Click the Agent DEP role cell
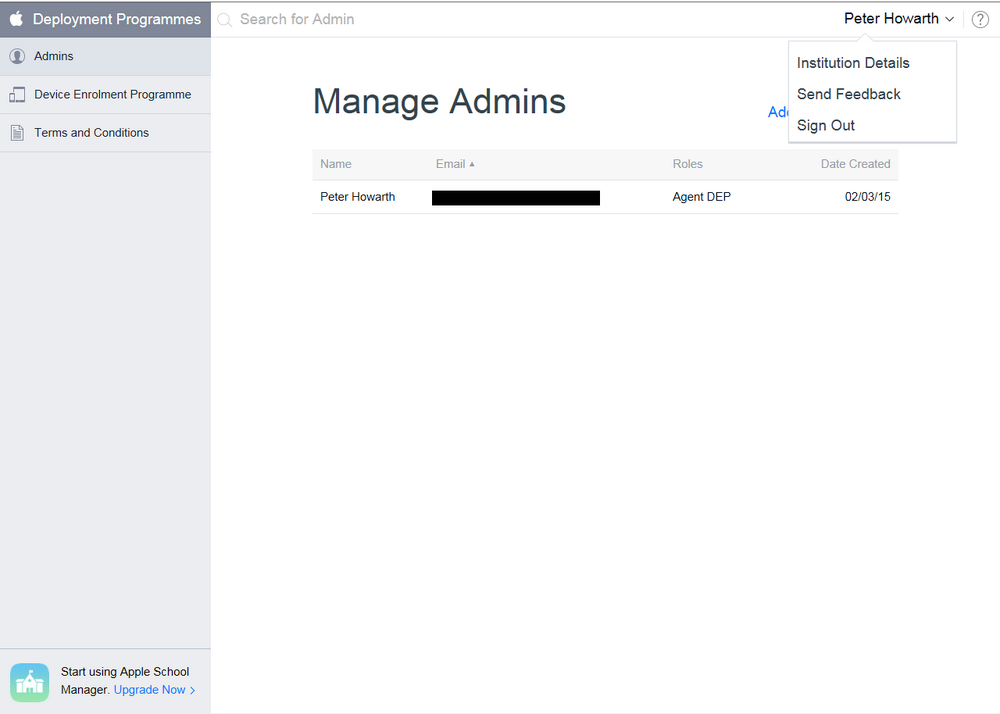This screenshot has height=714, width=1000. pos(702,197)
